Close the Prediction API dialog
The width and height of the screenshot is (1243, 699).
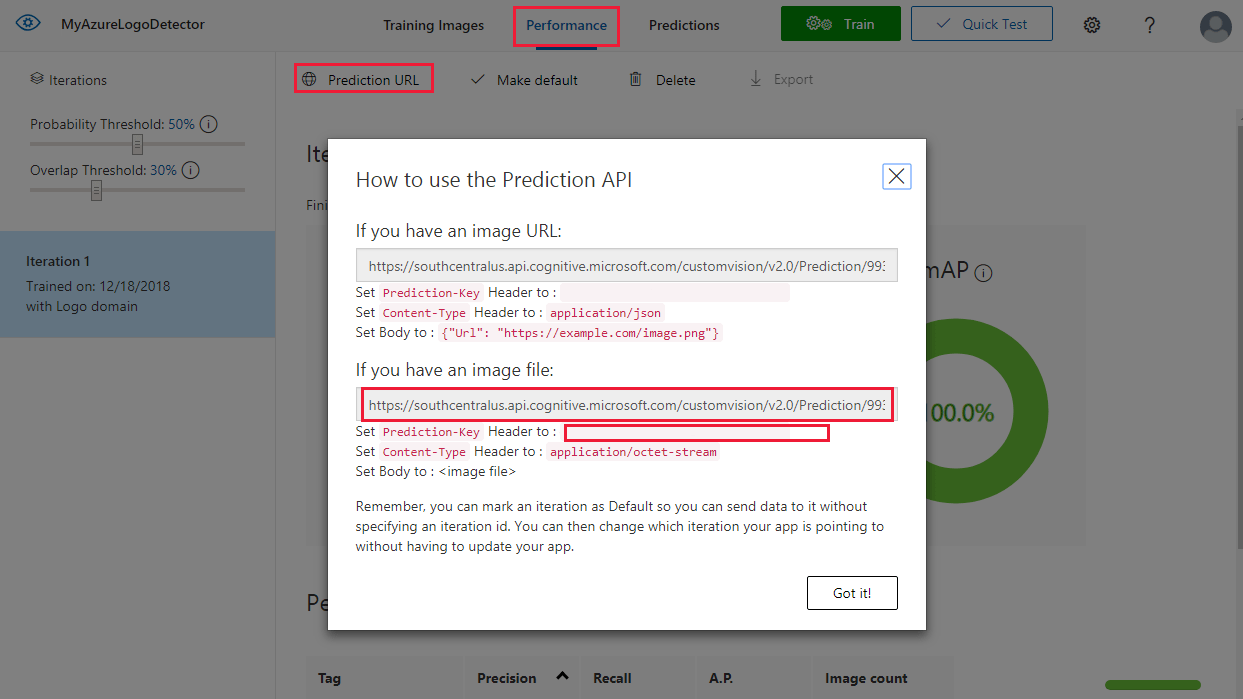pyautogui.click(x=897, y=177)
